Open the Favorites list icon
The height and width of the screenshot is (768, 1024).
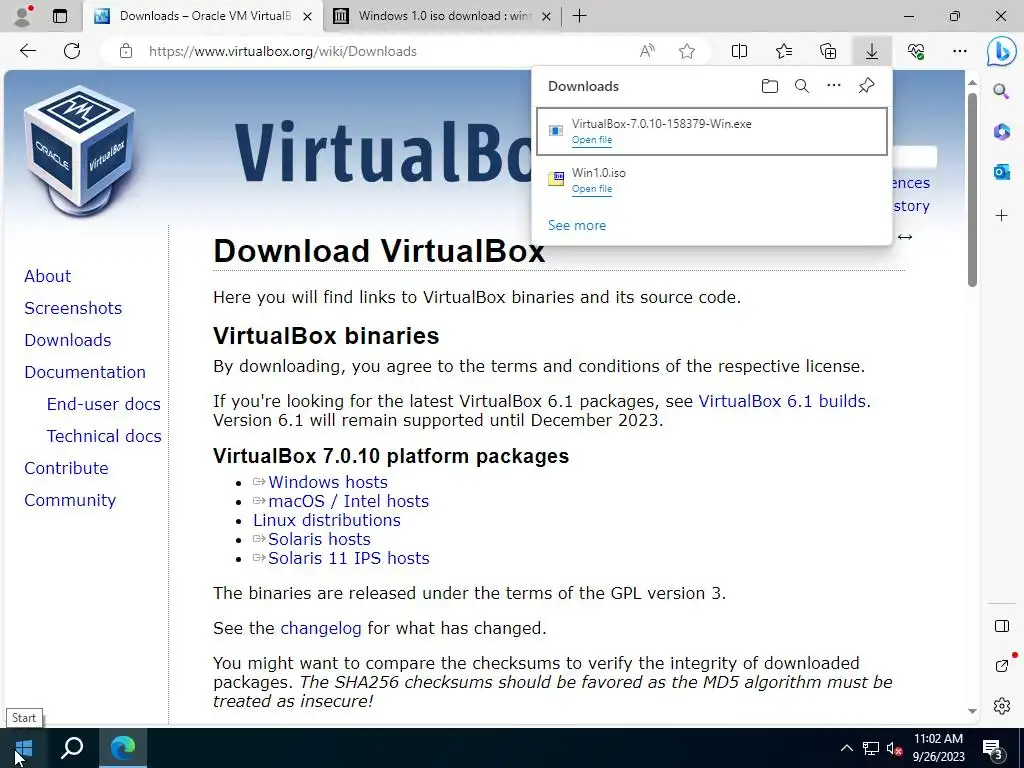point(784,51)
